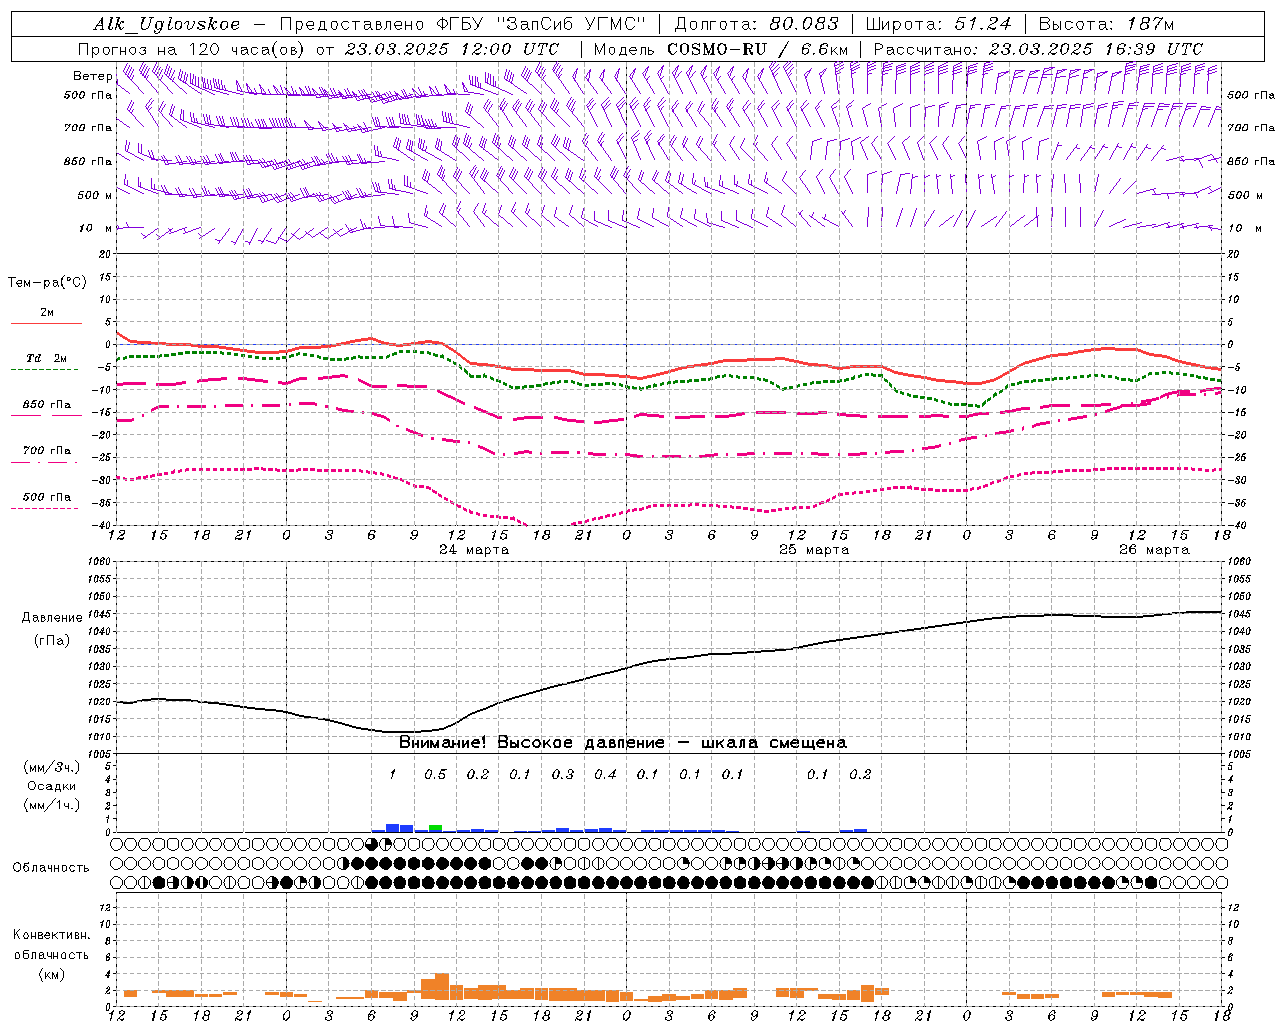Screen dimensions: 1280x1024
Task: Click the 26 марта date label
Action: coord(1154,550)
